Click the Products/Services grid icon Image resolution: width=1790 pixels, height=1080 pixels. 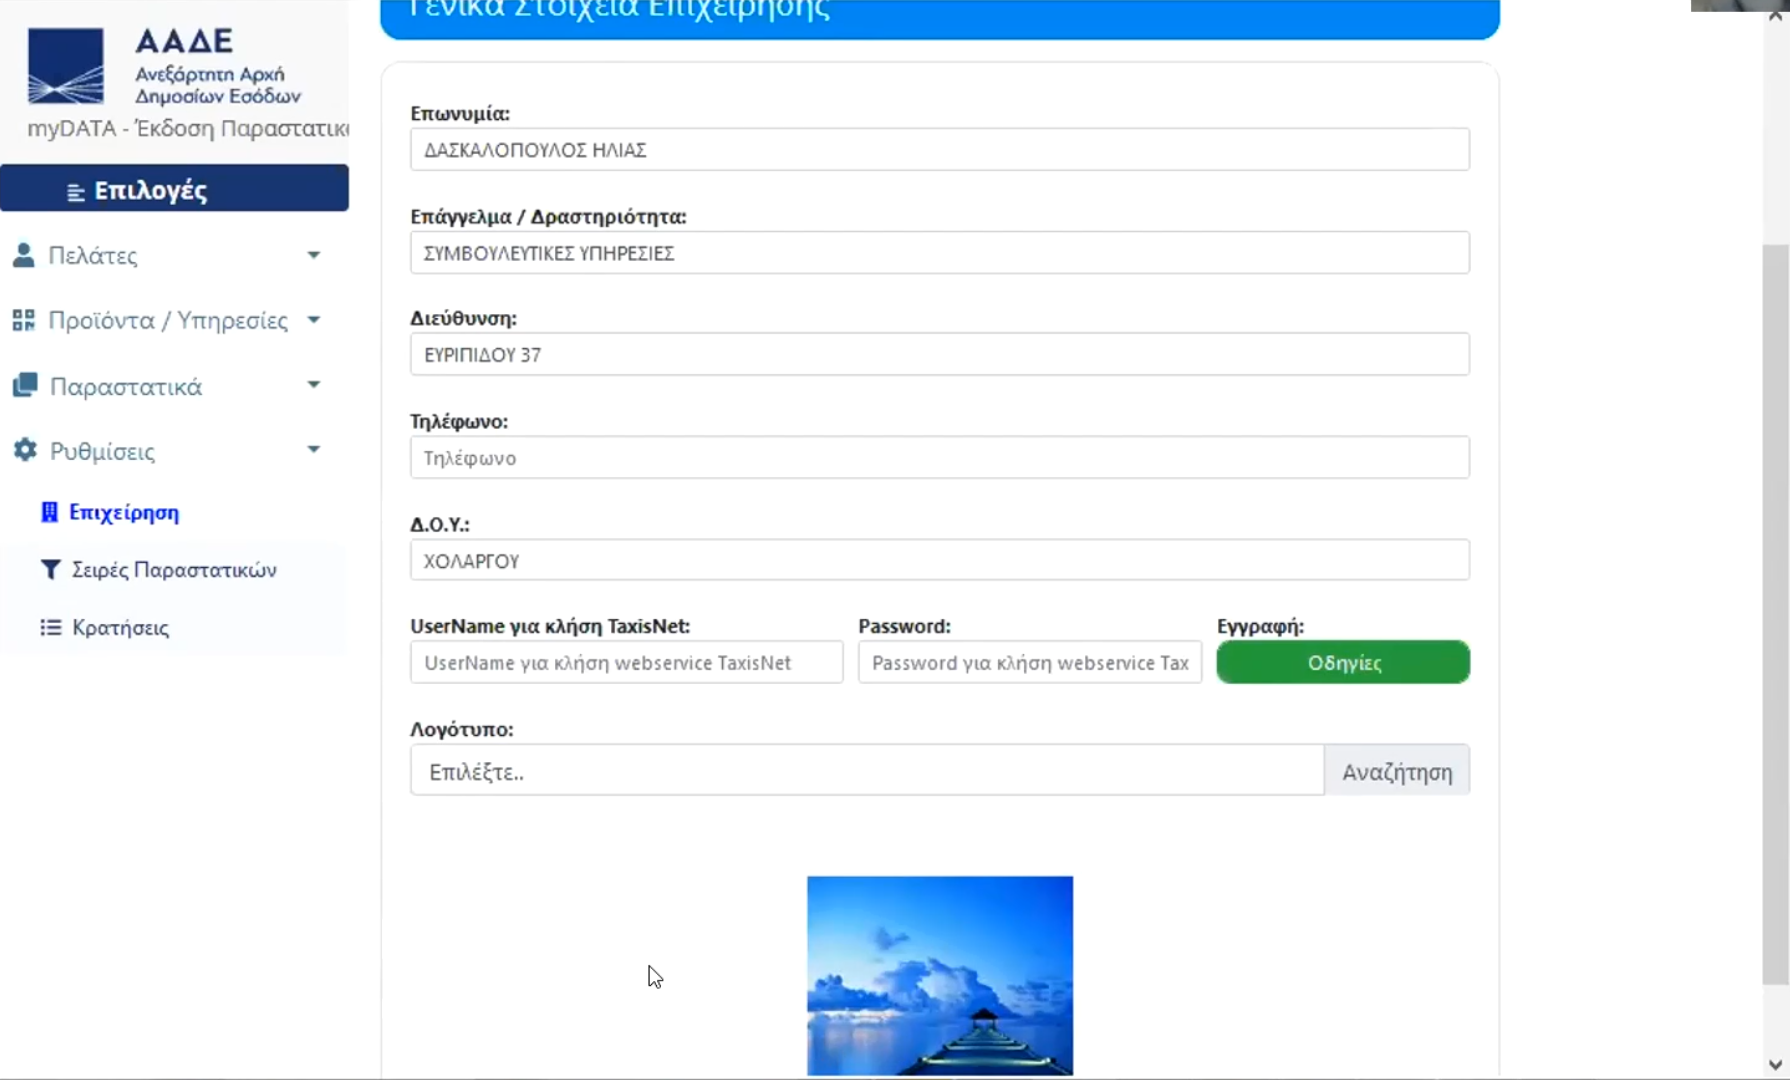click(x=24, y=320)
